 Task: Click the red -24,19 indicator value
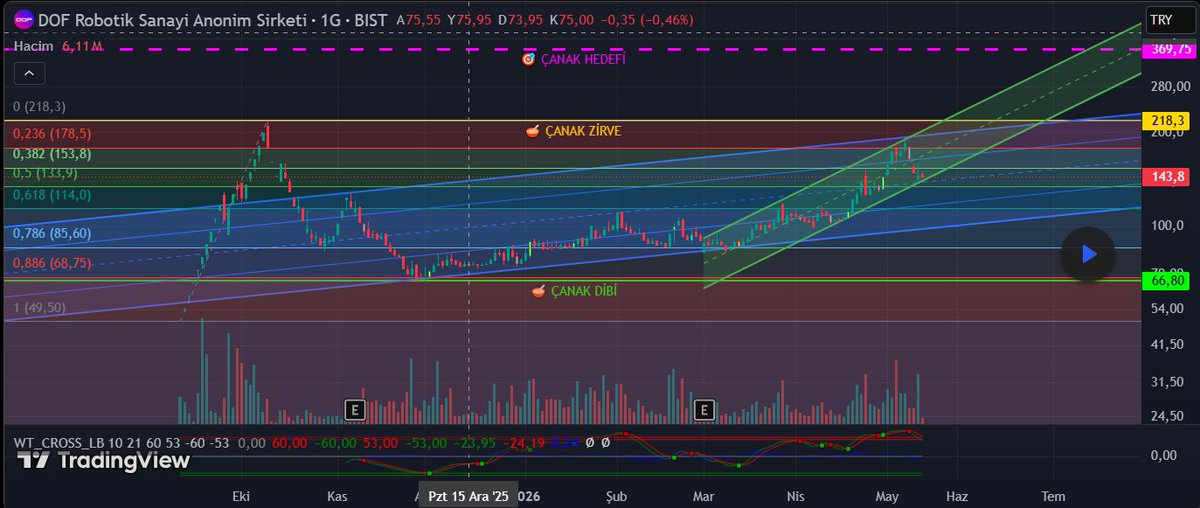pos(524,442)
